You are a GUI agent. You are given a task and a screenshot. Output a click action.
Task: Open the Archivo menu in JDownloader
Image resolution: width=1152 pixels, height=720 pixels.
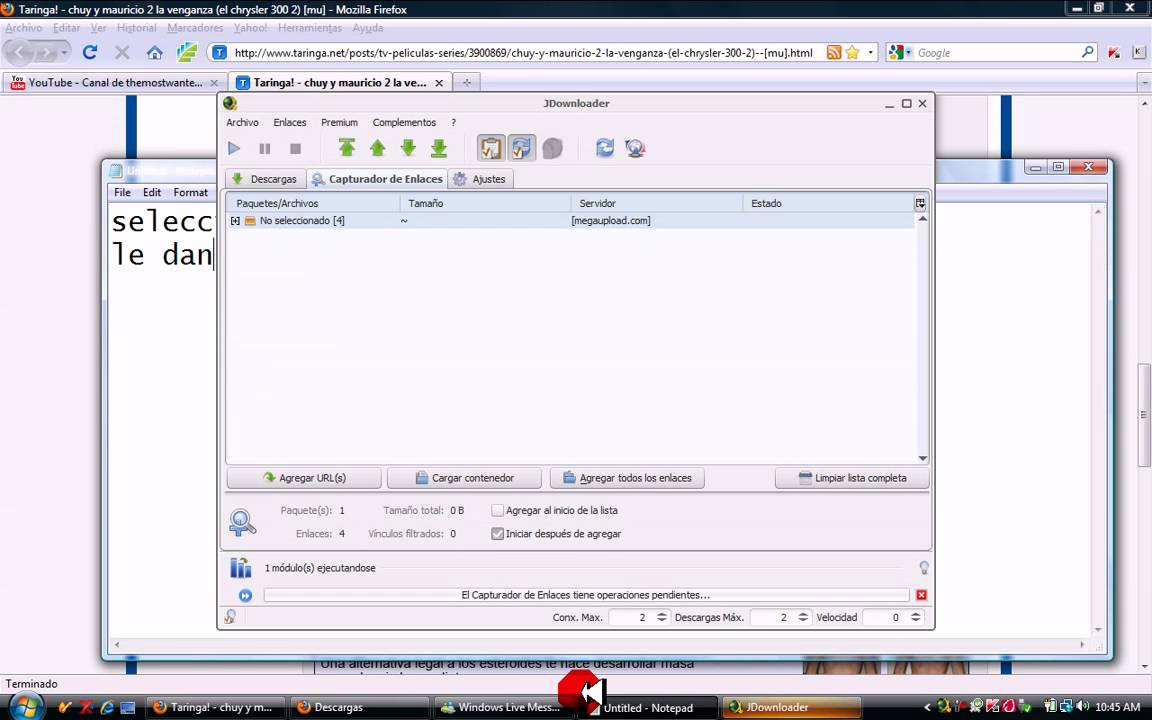click(242, 122)
